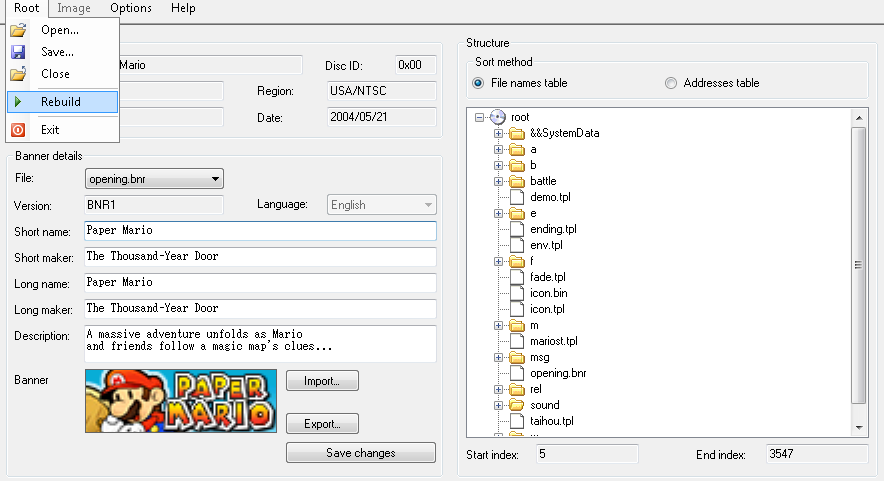Click the green Rebuild arrow icon
Viewport: 884px width, 481px height.
(18, 102)
